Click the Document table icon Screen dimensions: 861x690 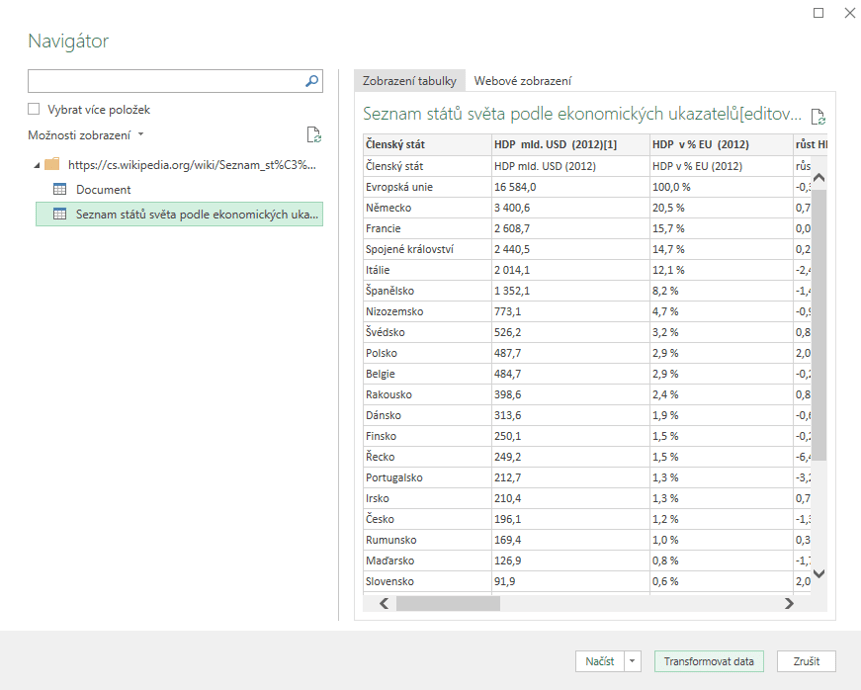point(59,190)
